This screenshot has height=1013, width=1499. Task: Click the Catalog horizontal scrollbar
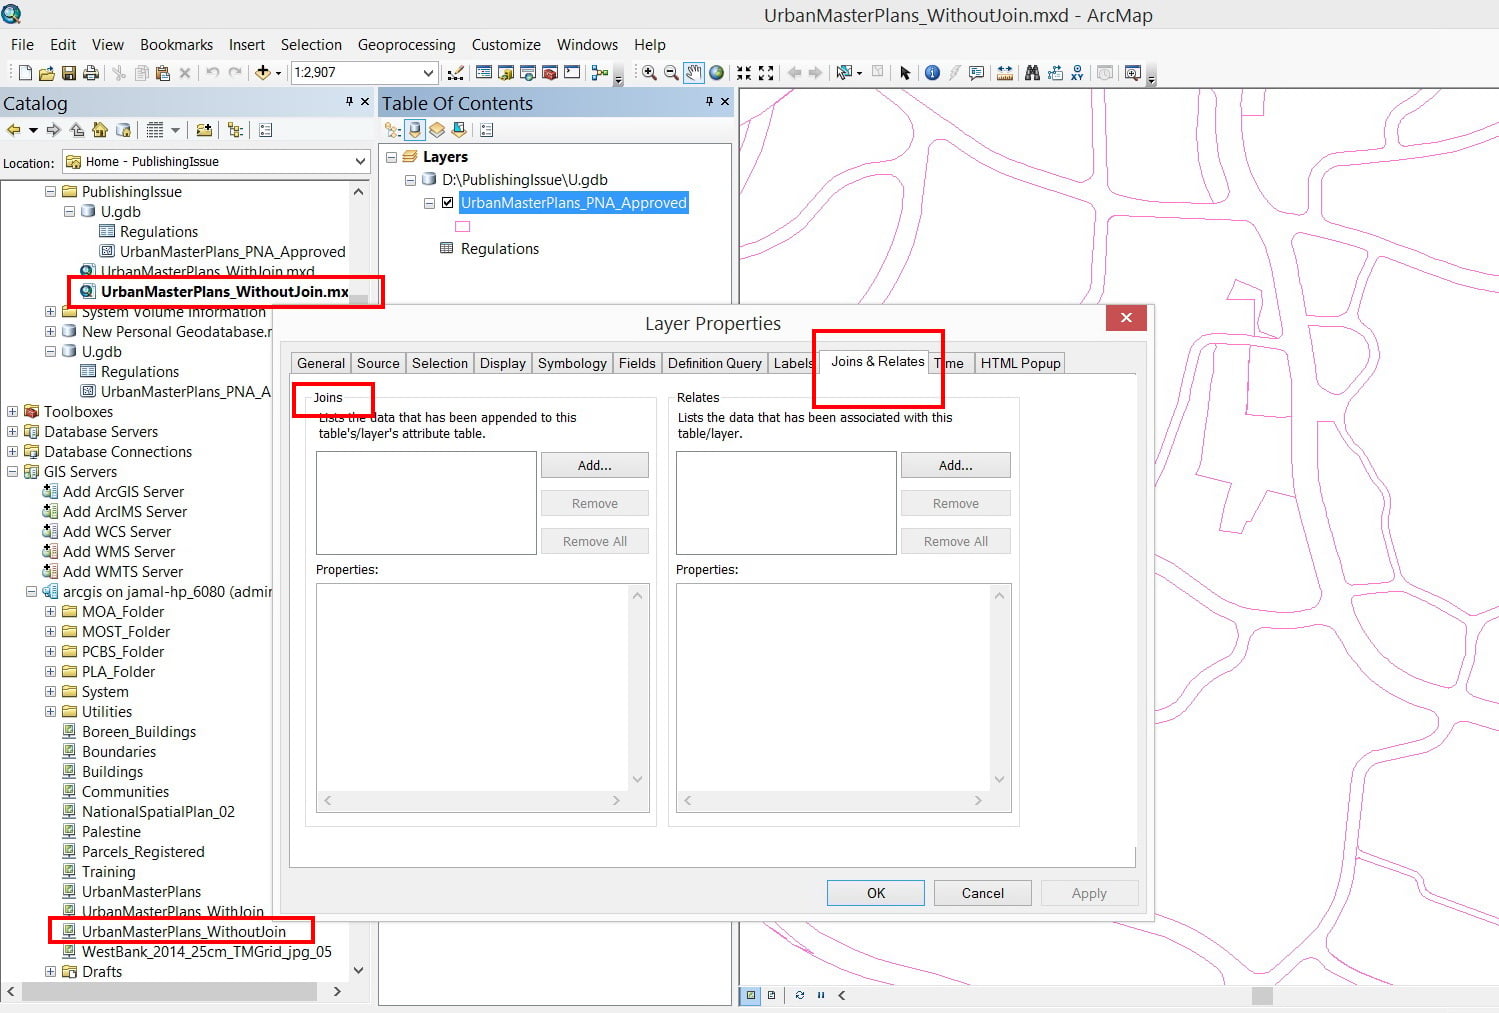[x=169, y=991]
